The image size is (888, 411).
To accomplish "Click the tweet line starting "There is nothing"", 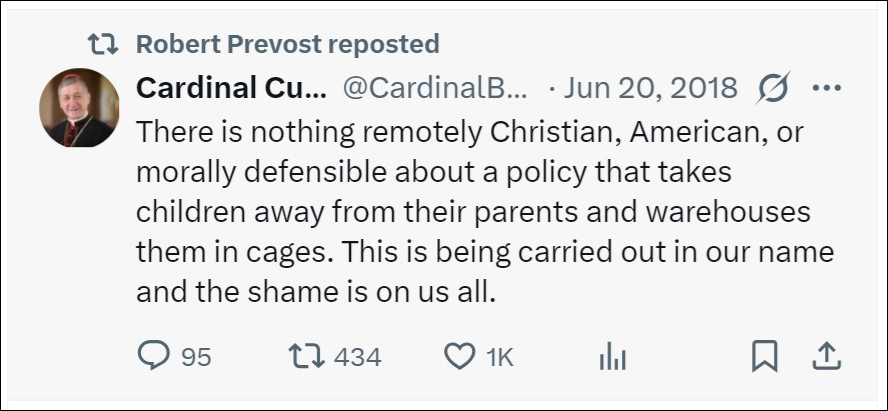I will (455, 131).
